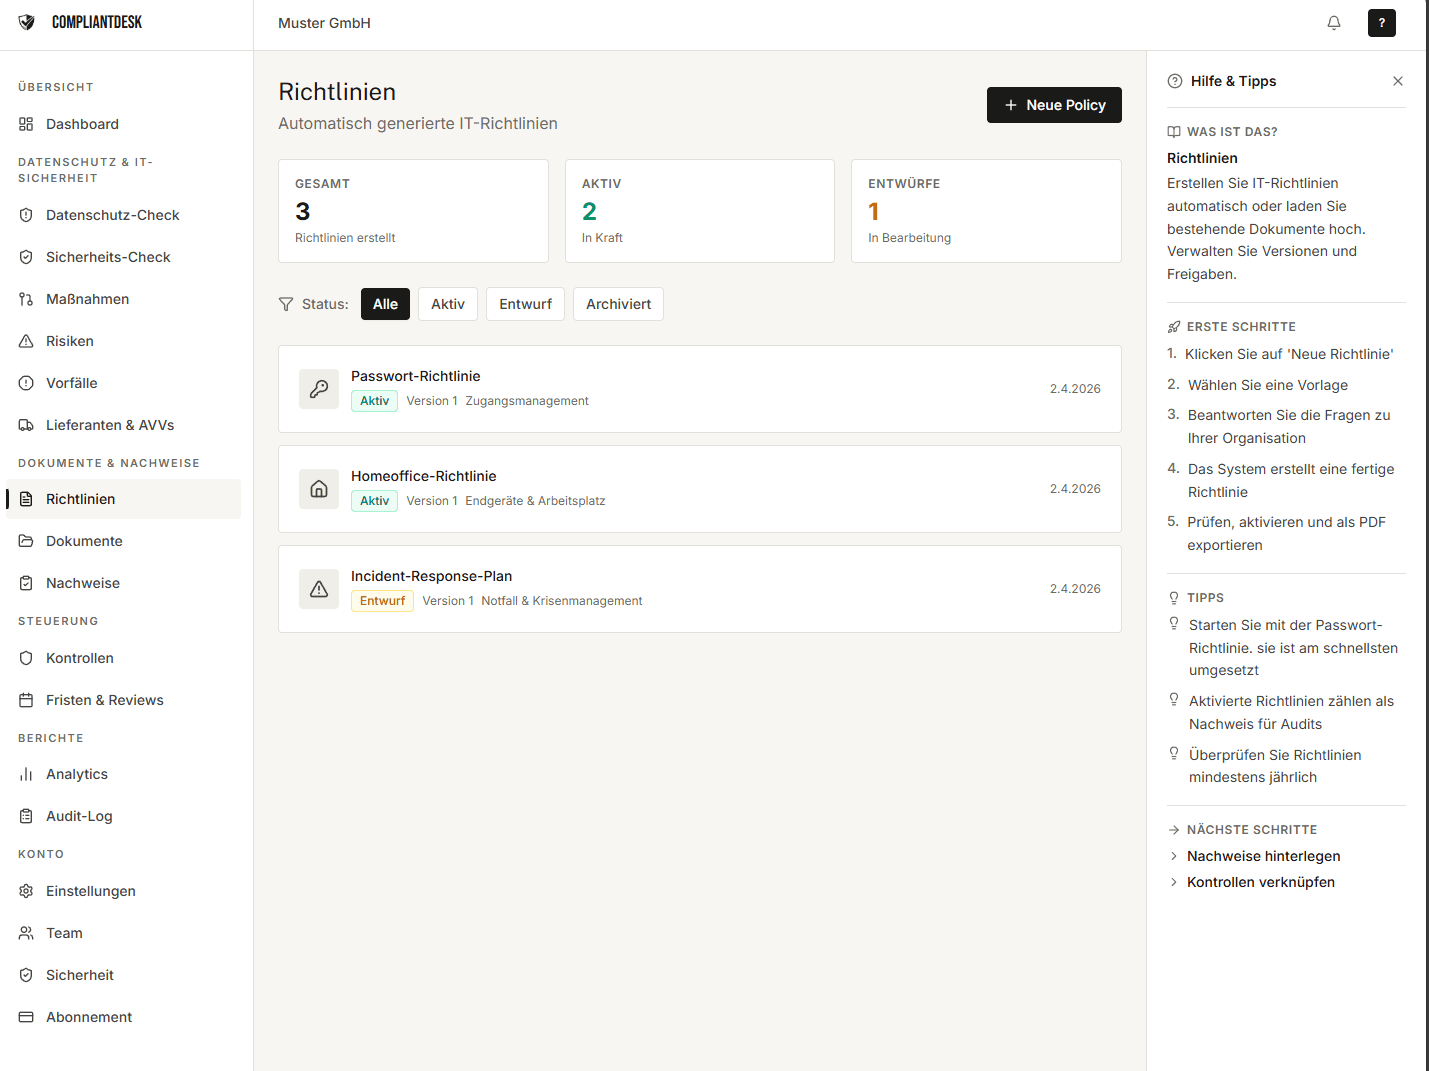Click the warning icon of Incident-Response-Plan
1429x1071 pixels.
point(319,589)
